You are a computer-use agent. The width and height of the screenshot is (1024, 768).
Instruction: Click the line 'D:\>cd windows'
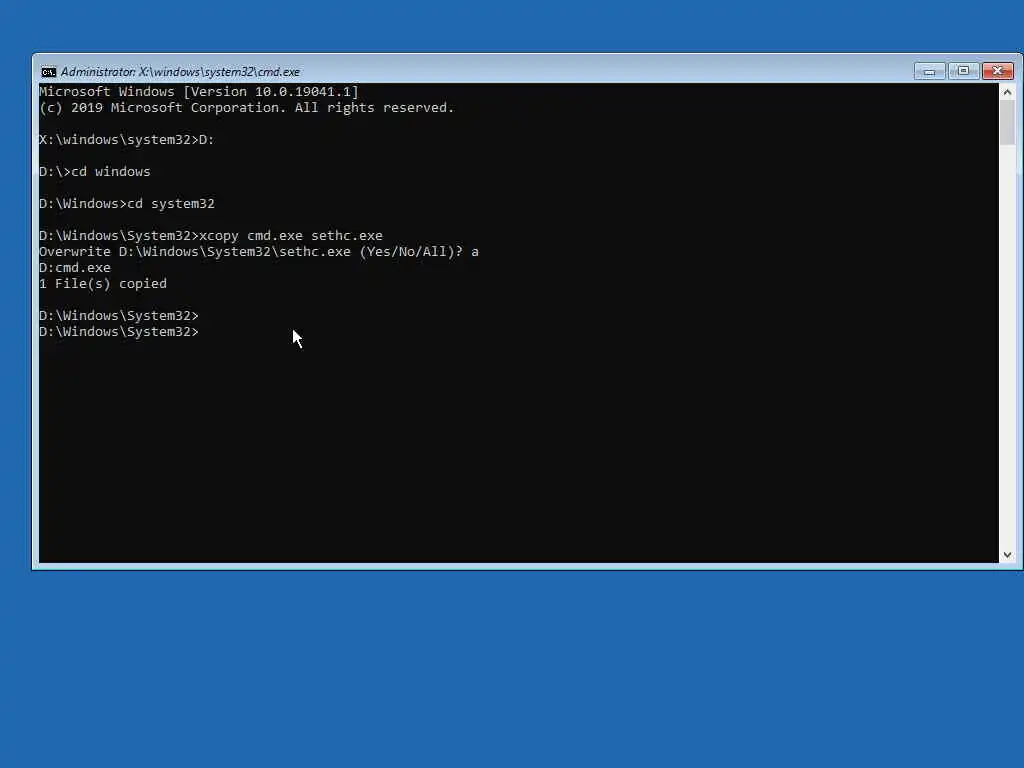coord(95,172)
